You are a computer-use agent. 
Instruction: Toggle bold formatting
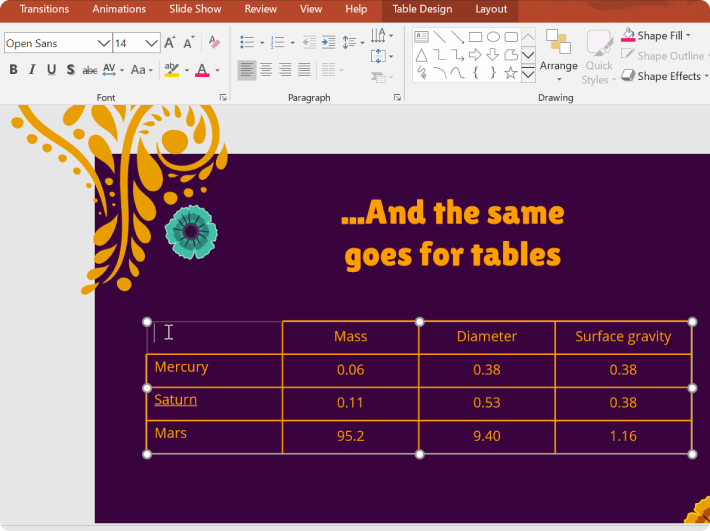[x=13, y=70]
